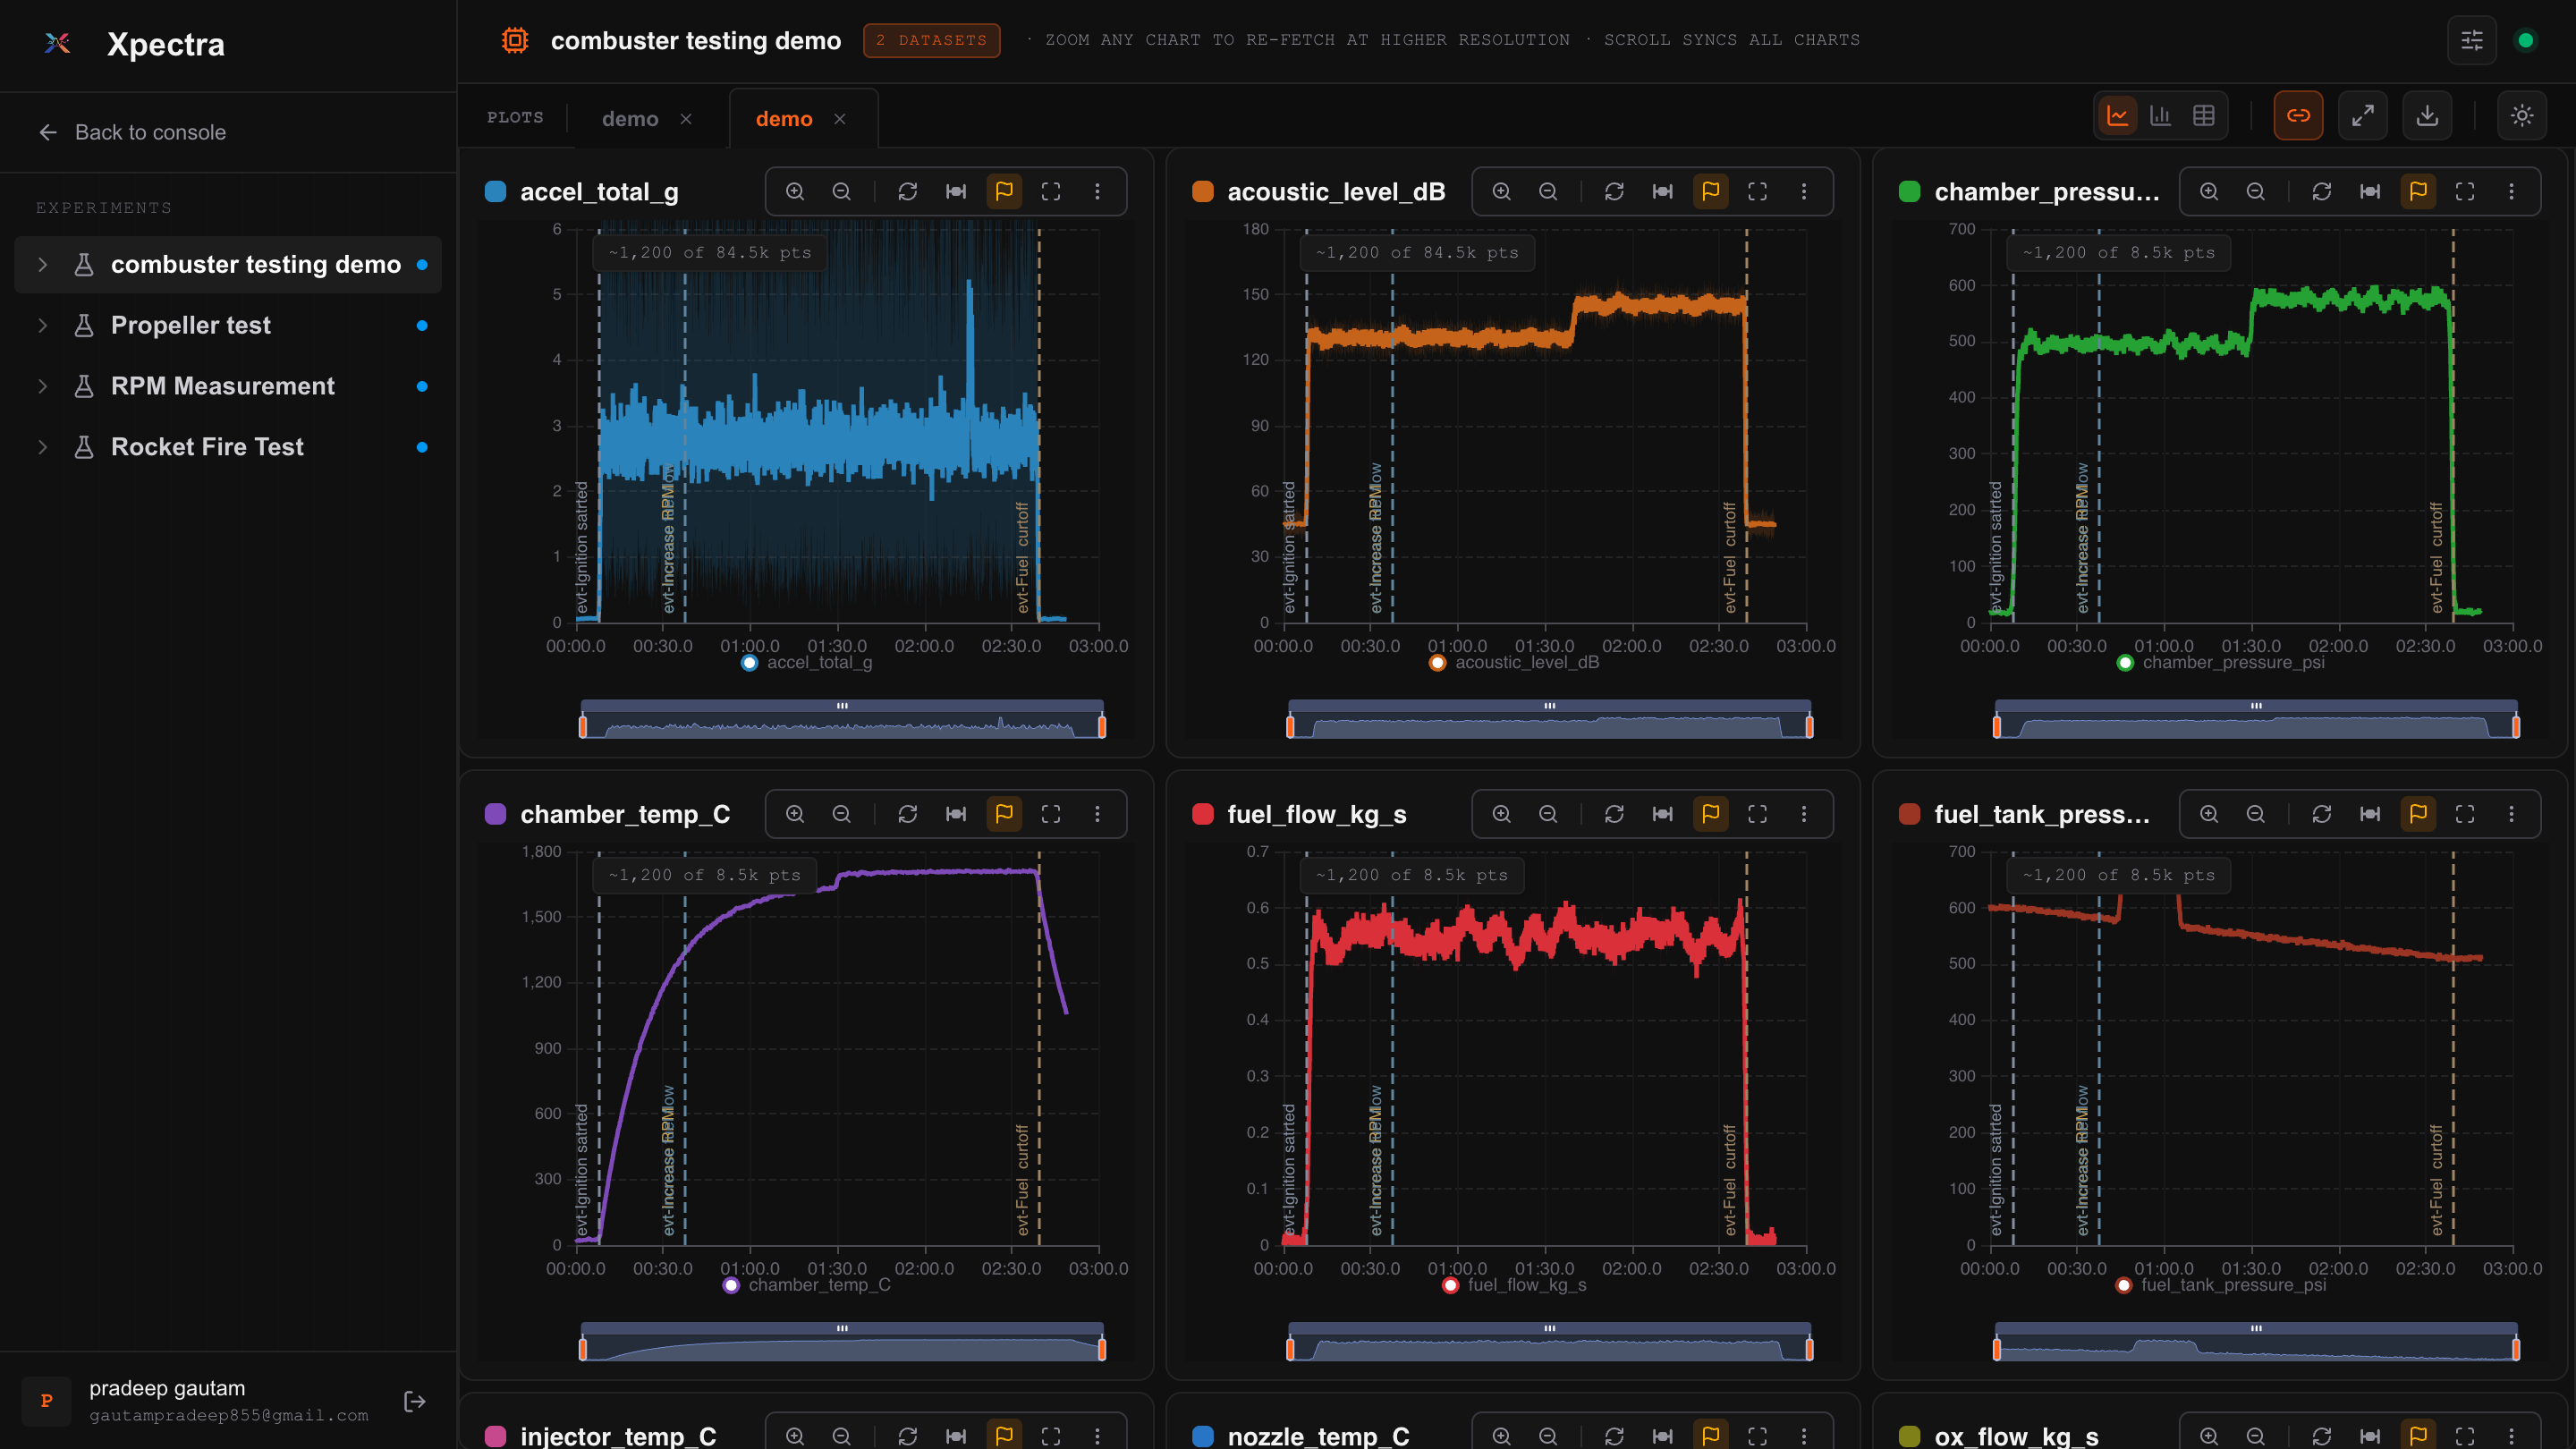Click the range slider grip under chamber_temp_C
This screenshot has width=2576, height=1449.
click(x=842, y=1328)
